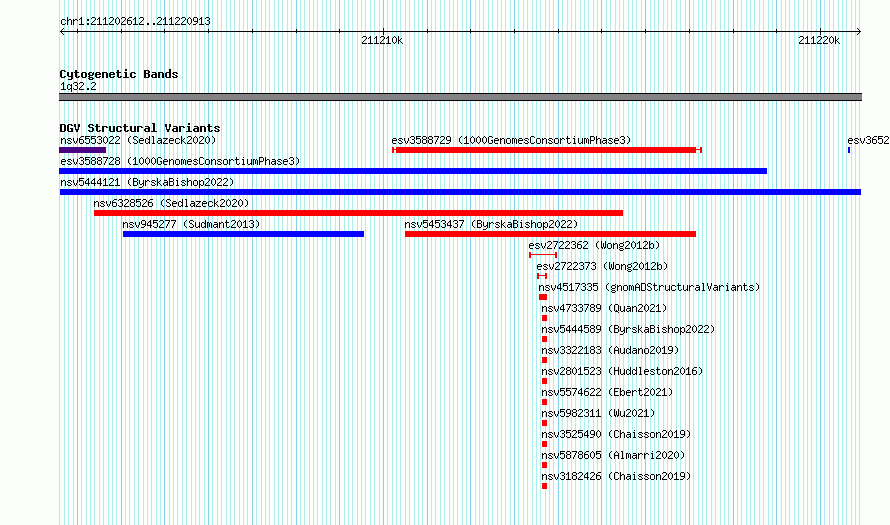890x525 pixels.
Task: Select the red marker under nsv5982311
Action: click(x=544, y=423)
